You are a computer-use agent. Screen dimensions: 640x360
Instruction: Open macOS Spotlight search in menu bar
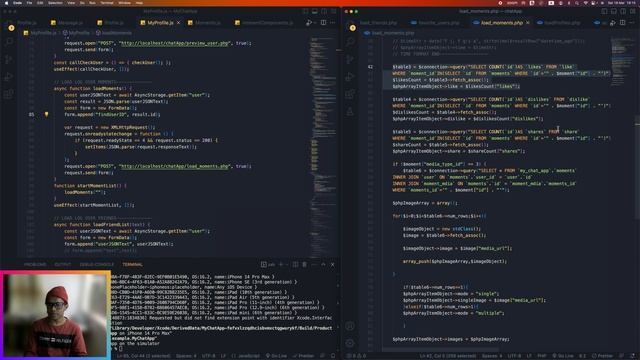click(x=577, y=3)
